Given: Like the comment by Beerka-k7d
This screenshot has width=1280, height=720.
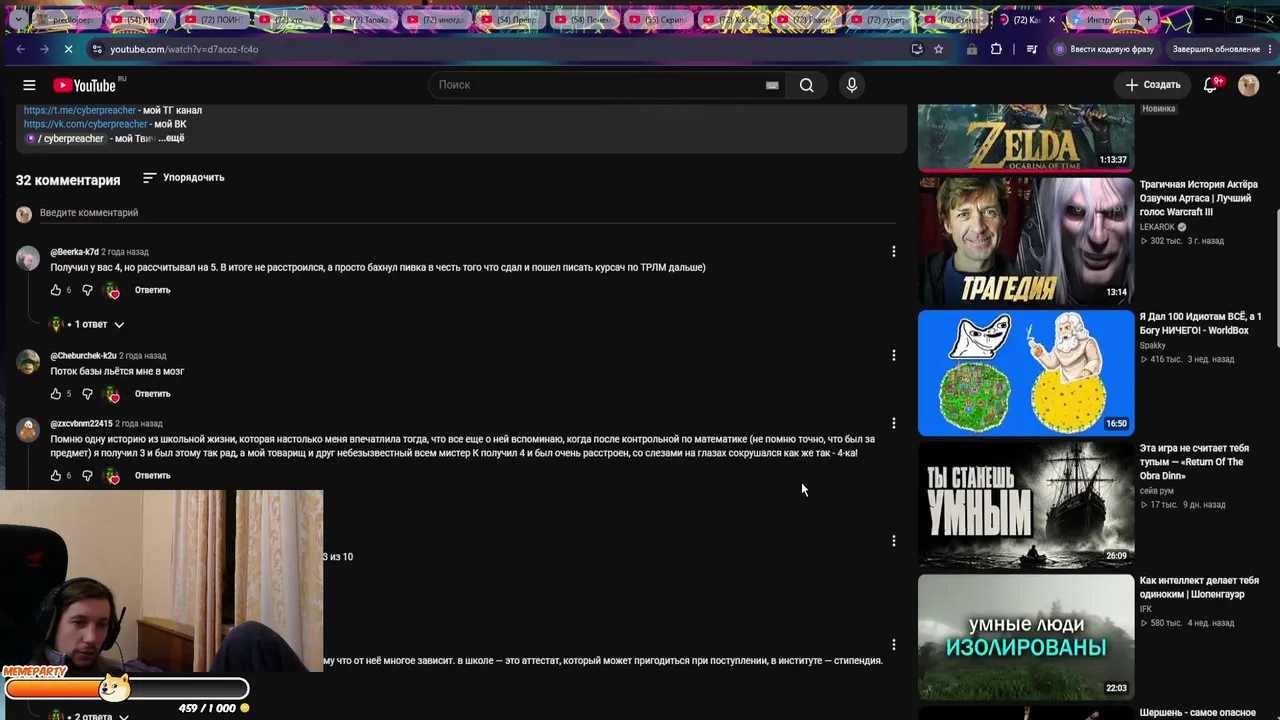Looking at the screenshot, I should pyautogui.click(x=56, y=290).
